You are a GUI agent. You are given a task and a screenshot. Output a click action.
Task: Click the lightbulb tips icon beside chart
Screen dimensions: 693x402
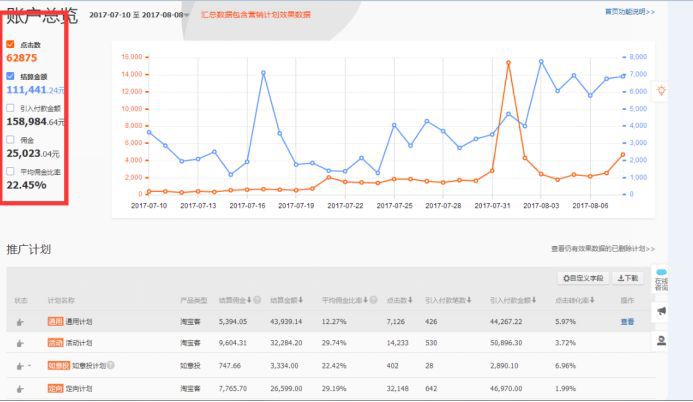660,91
